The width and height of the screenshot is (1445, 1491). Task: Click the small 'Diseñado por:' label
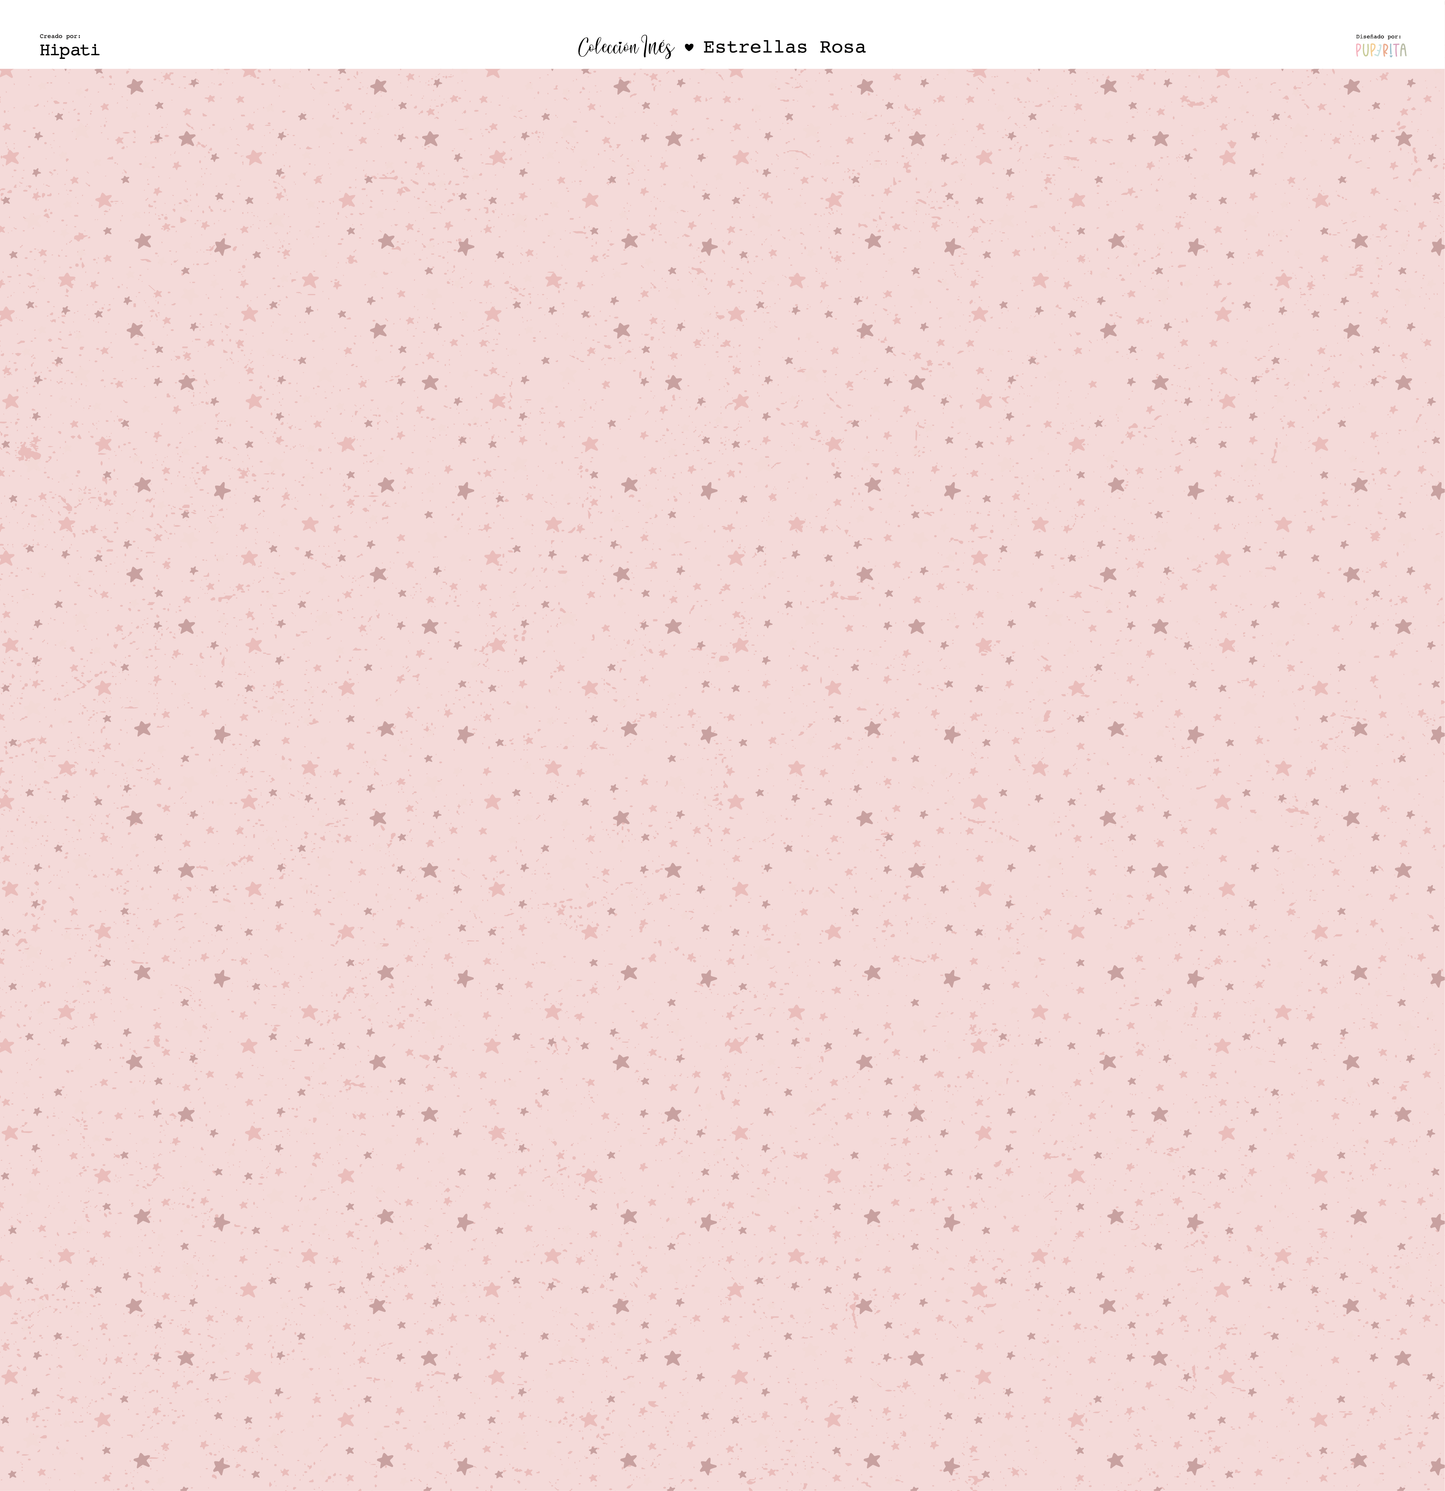1378,37
